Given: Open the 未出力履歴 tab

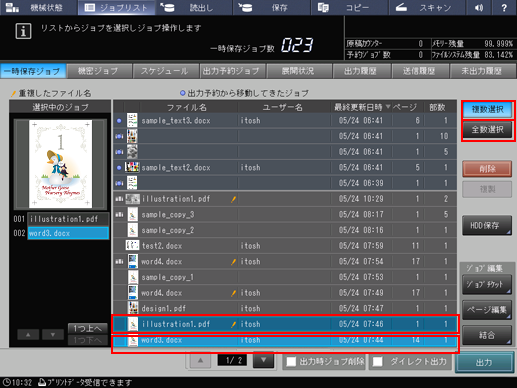Looking at the screenshot, I should click(482, 71).
